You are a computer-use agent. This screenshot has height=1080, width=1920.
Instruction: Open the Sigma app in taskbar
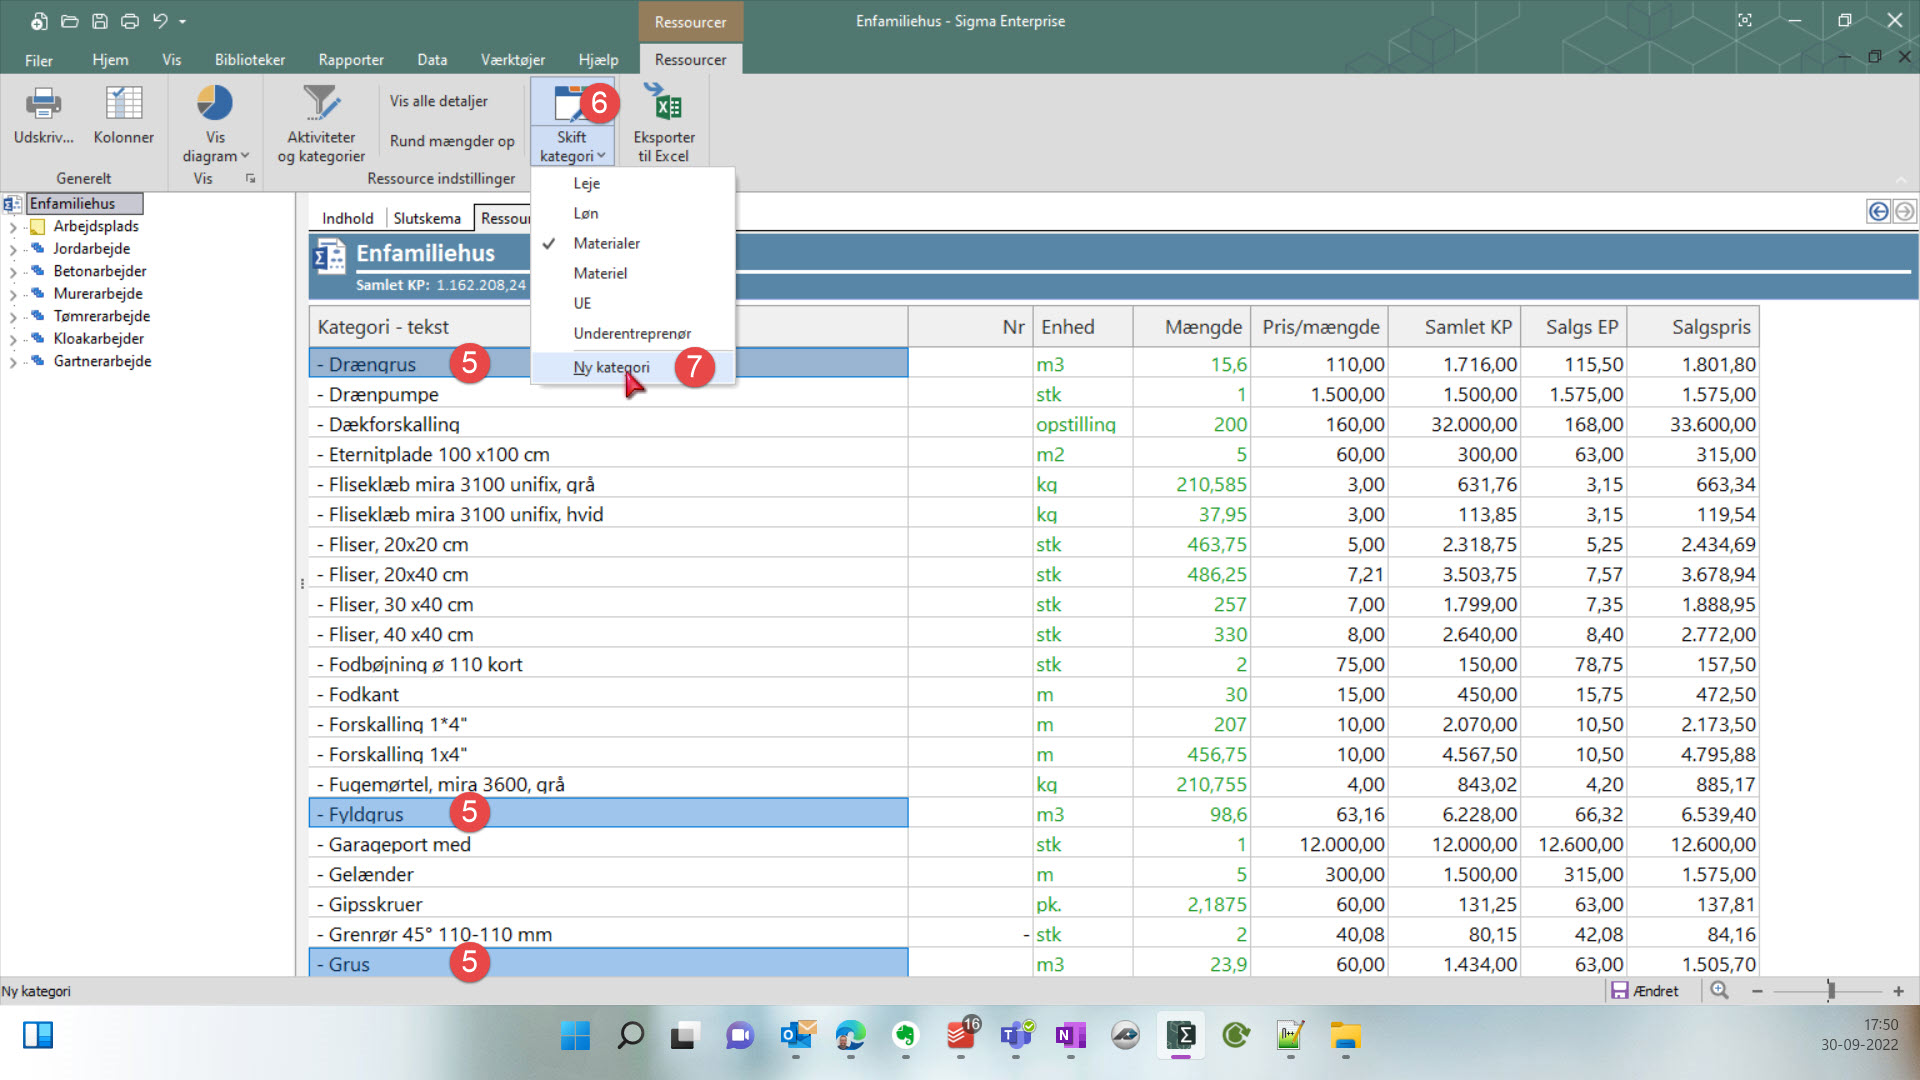click(x=1181, y=1035)
